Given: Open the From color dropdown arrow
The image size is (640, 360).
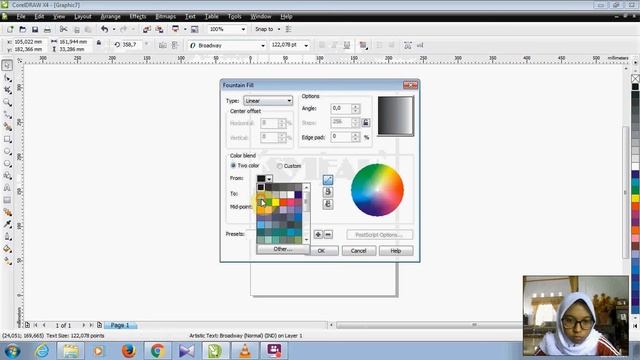Looking at the screenshot, I should click(x=269, y=179).
